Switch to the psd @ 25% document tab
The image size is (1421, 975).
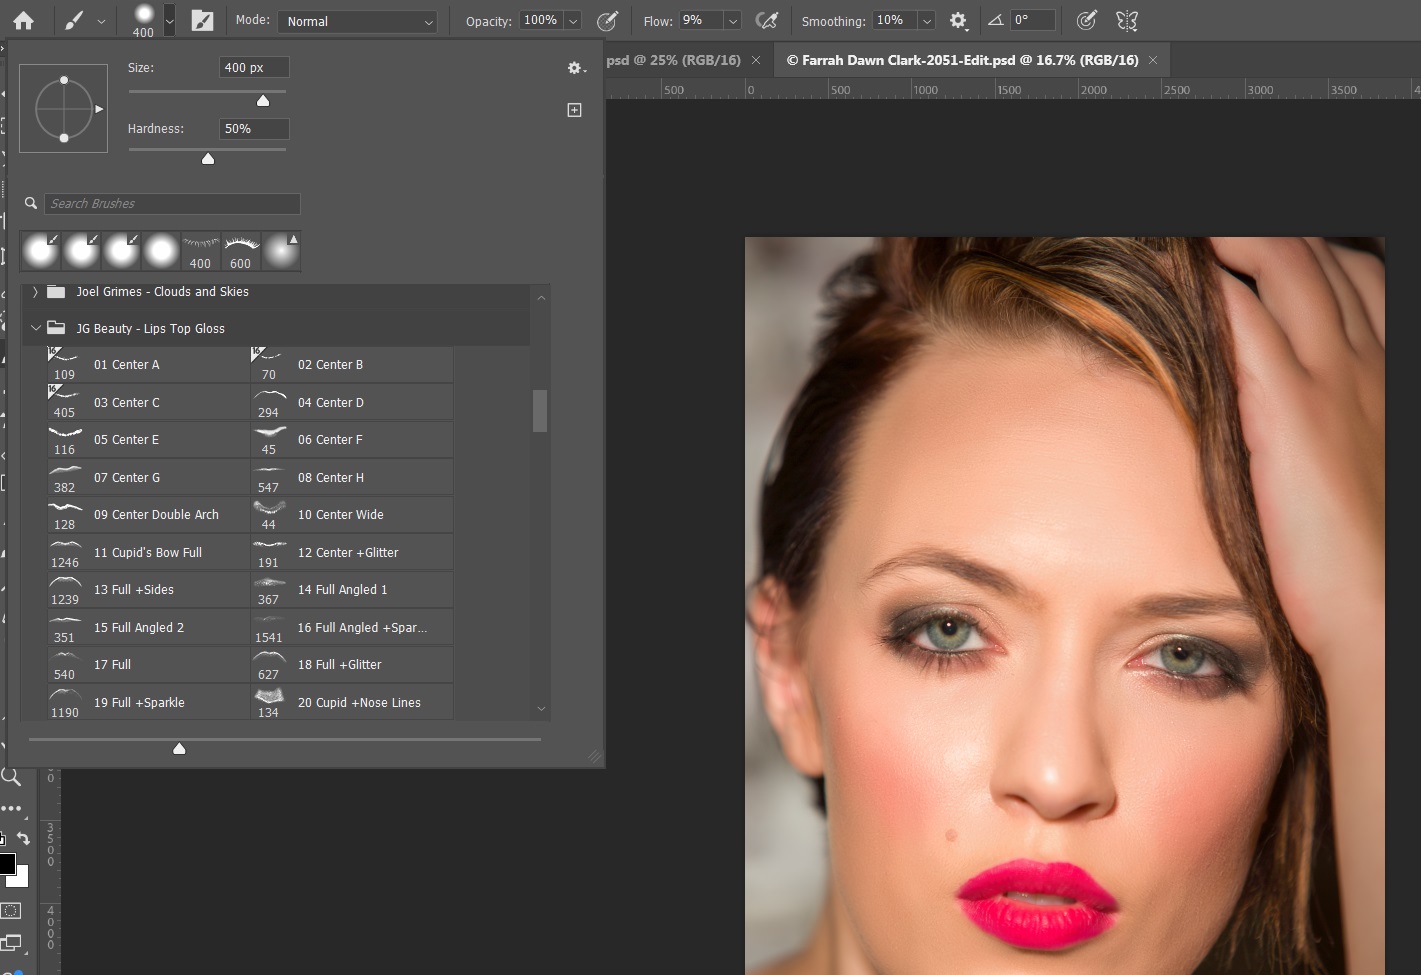[x=673, y=60]
